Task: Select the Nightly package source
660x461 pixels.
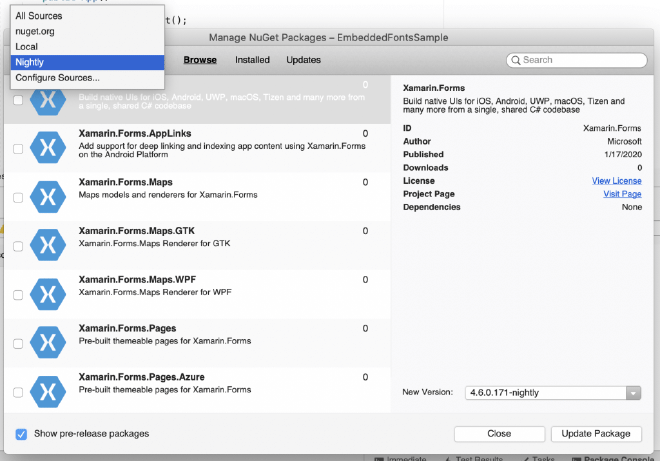Action: pos(87,62)
